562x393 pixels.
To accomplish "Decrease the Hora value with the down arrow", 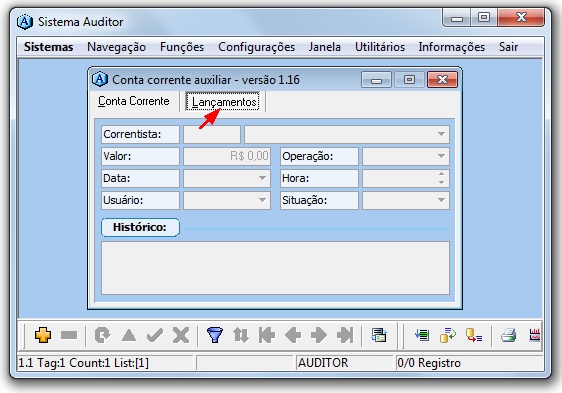I will (441, 183).
